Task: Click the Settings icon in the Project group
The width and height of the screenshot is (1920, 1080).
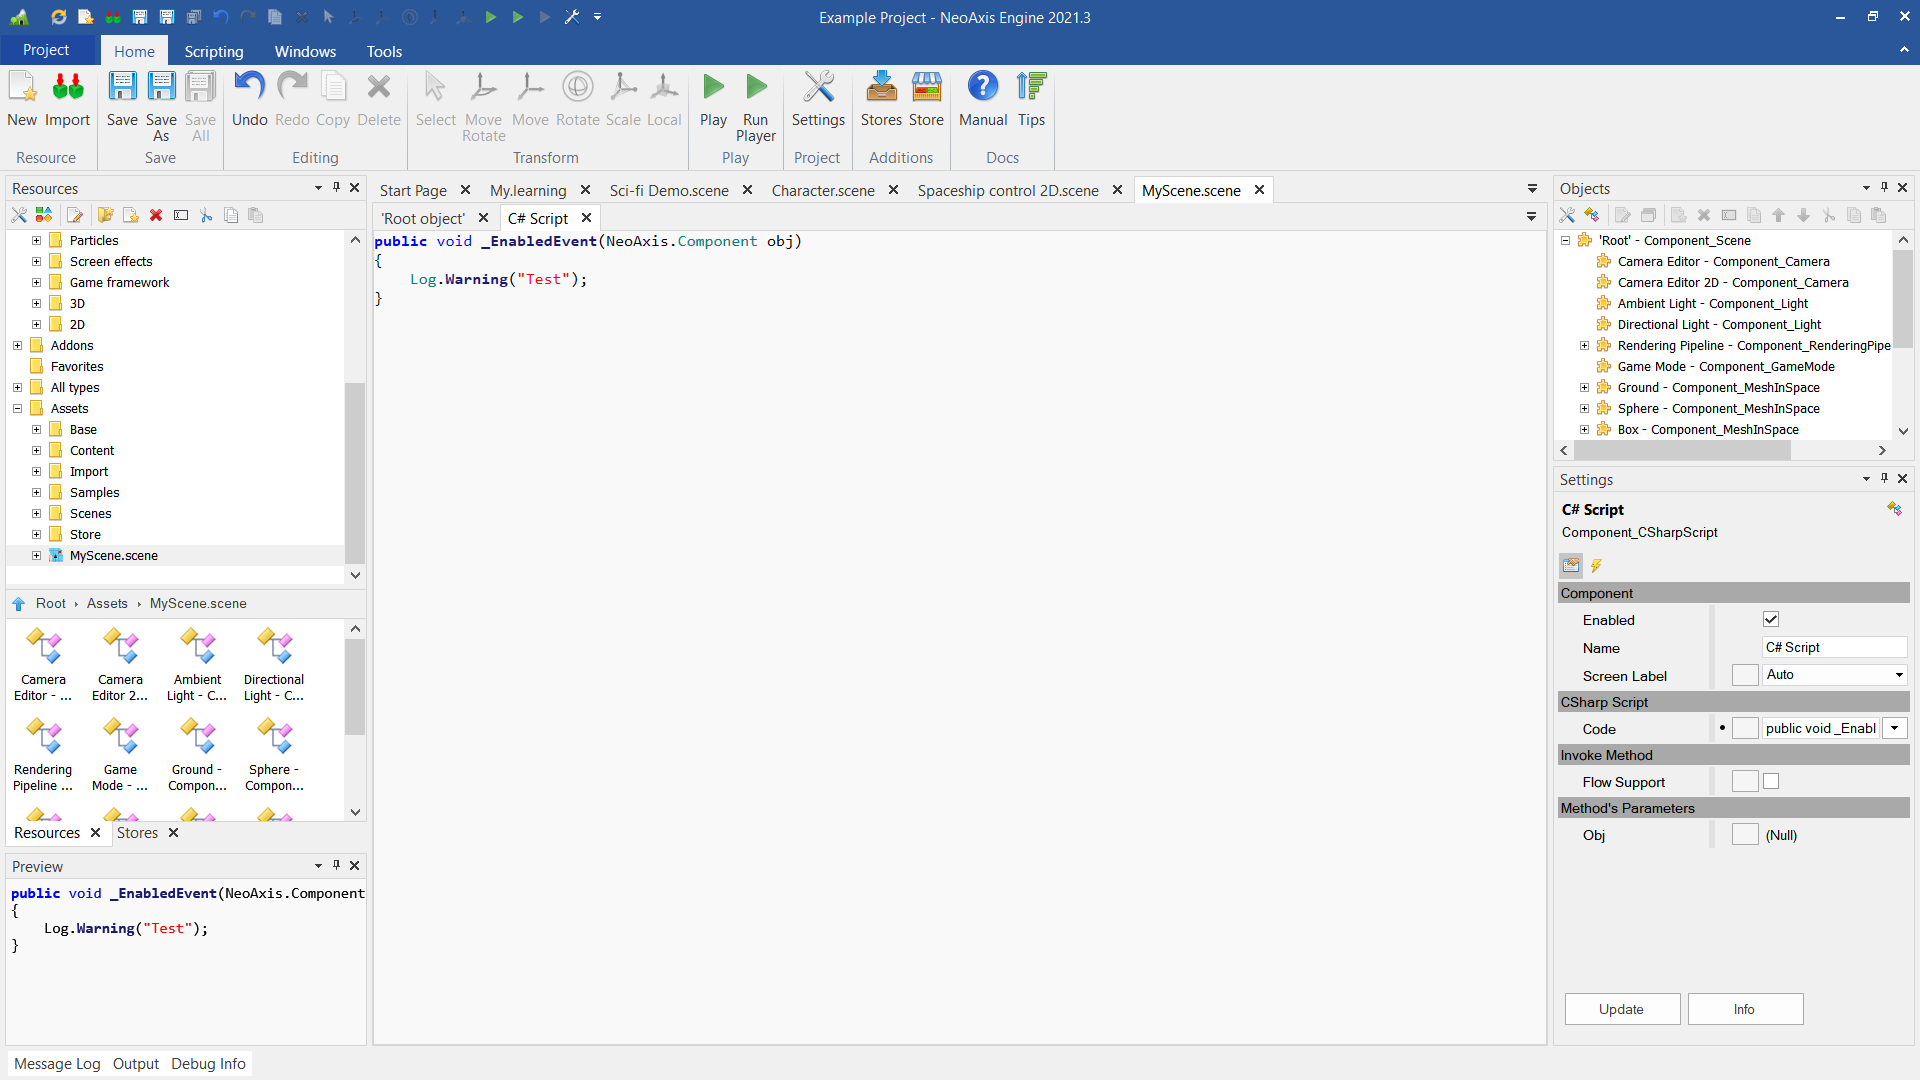Action: click(818, 100)
